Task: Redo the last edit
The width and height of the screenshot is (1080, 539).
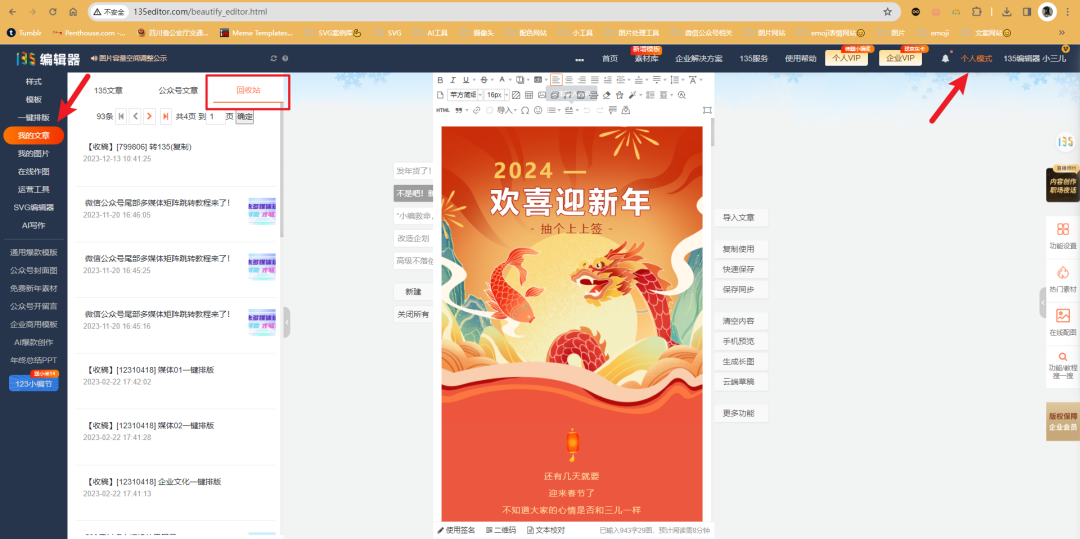Action: coord(600,110)
